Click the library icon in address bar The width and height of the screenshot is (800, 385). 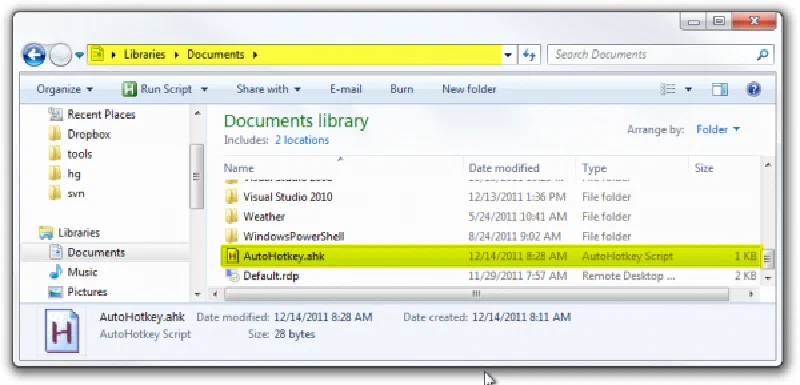(x=97, y=55)
